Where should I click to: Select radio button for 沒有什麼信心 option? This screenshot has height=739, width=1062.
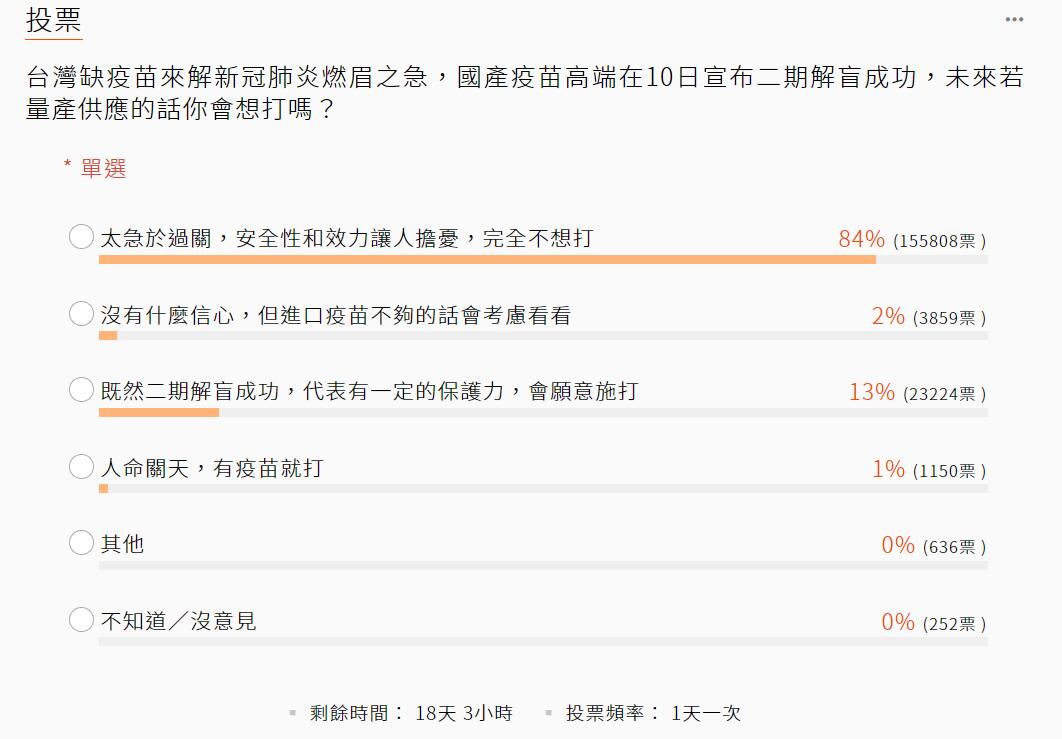click(x=81, y=314)
